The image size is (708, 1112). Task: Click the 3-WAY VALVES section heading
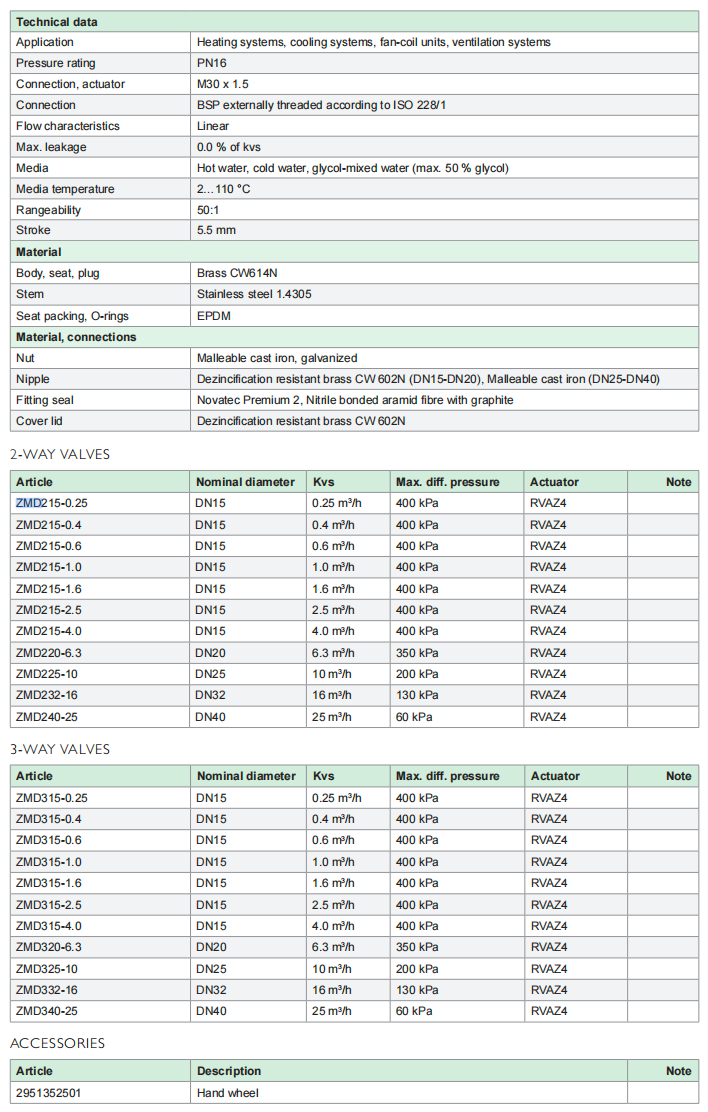(60, 749)
